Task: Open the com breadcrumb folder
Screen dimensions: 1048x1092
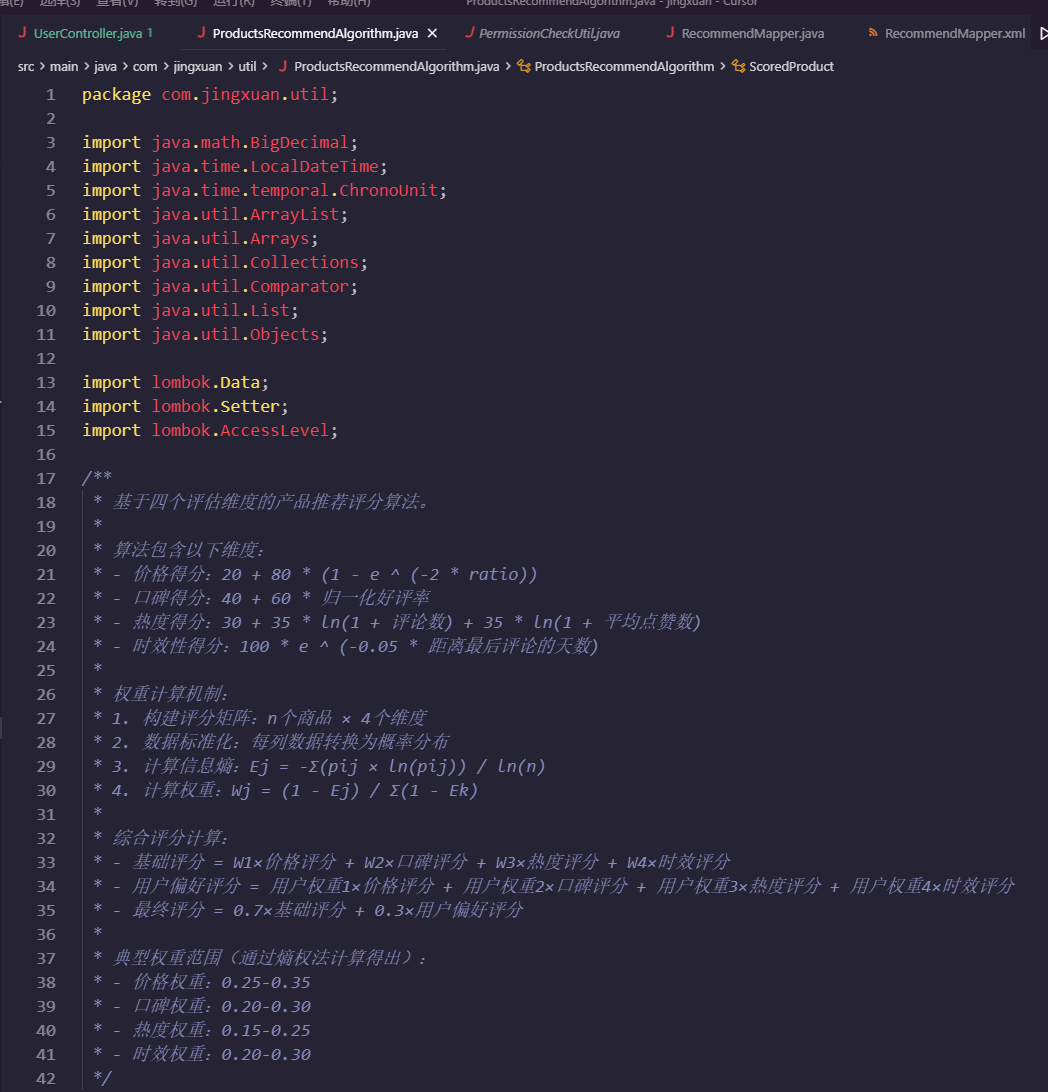Action: (145, 66)
